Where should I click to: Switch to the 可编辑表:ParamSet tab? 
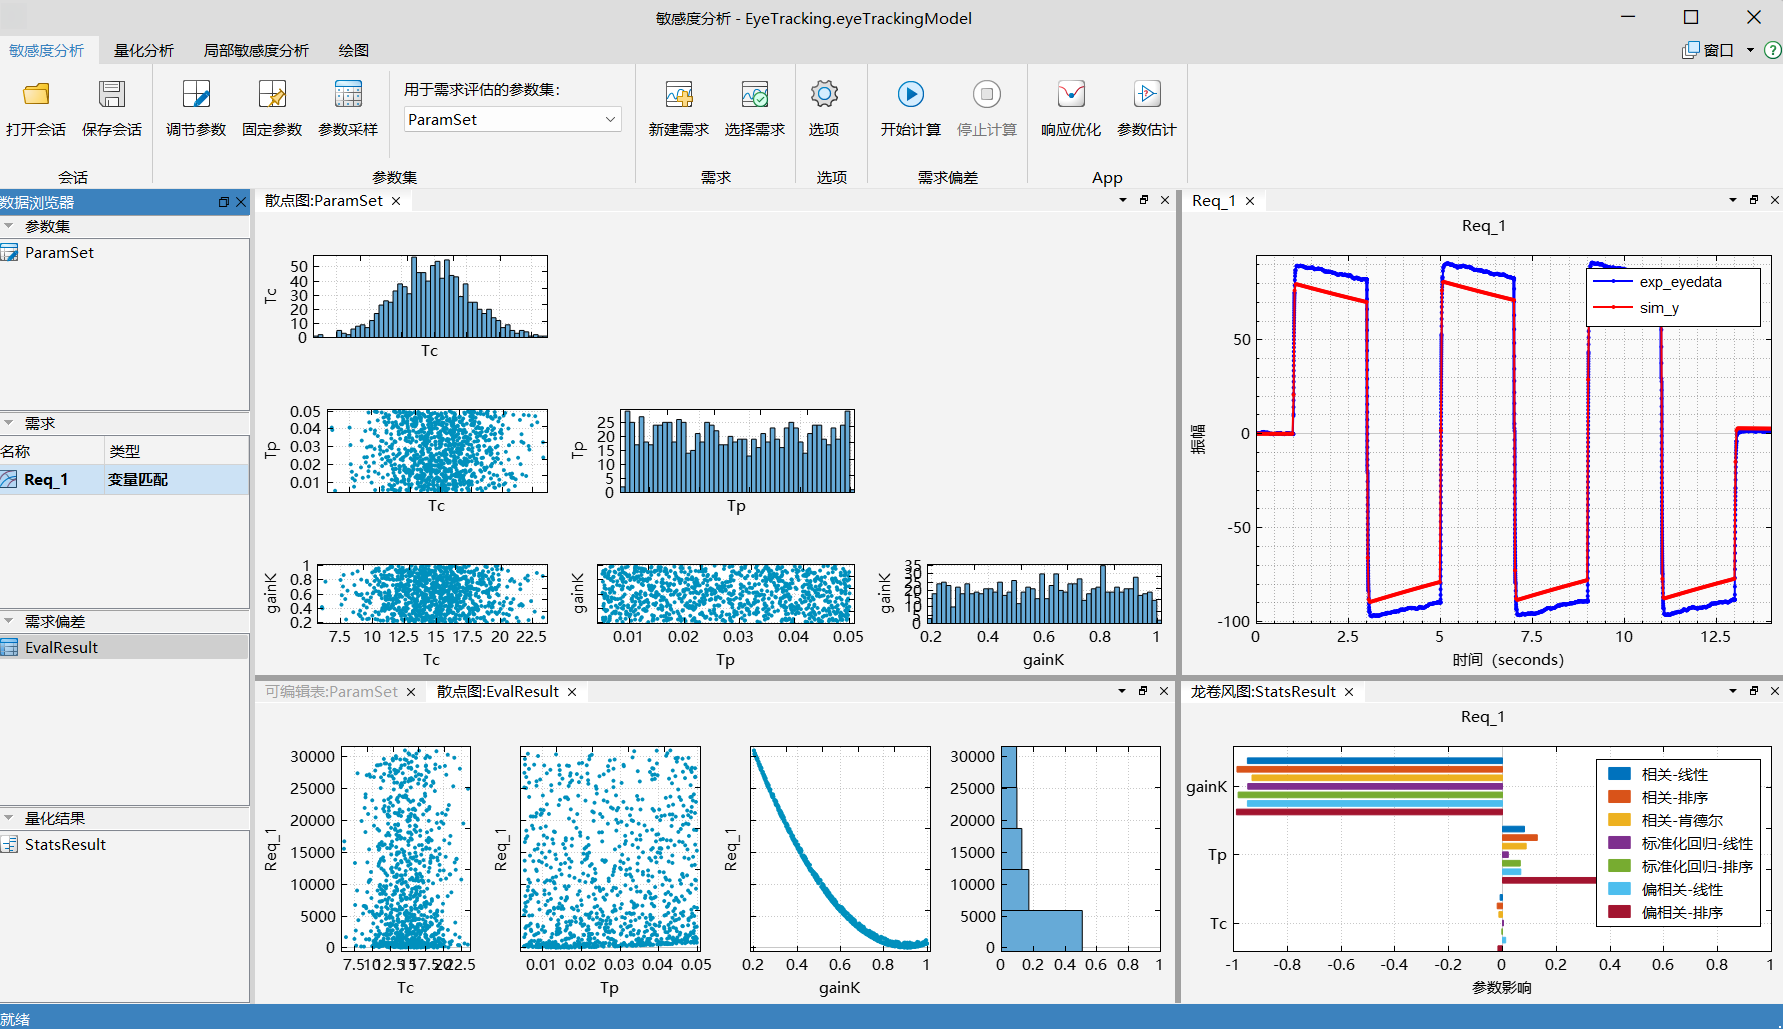(x=331, y=692)
